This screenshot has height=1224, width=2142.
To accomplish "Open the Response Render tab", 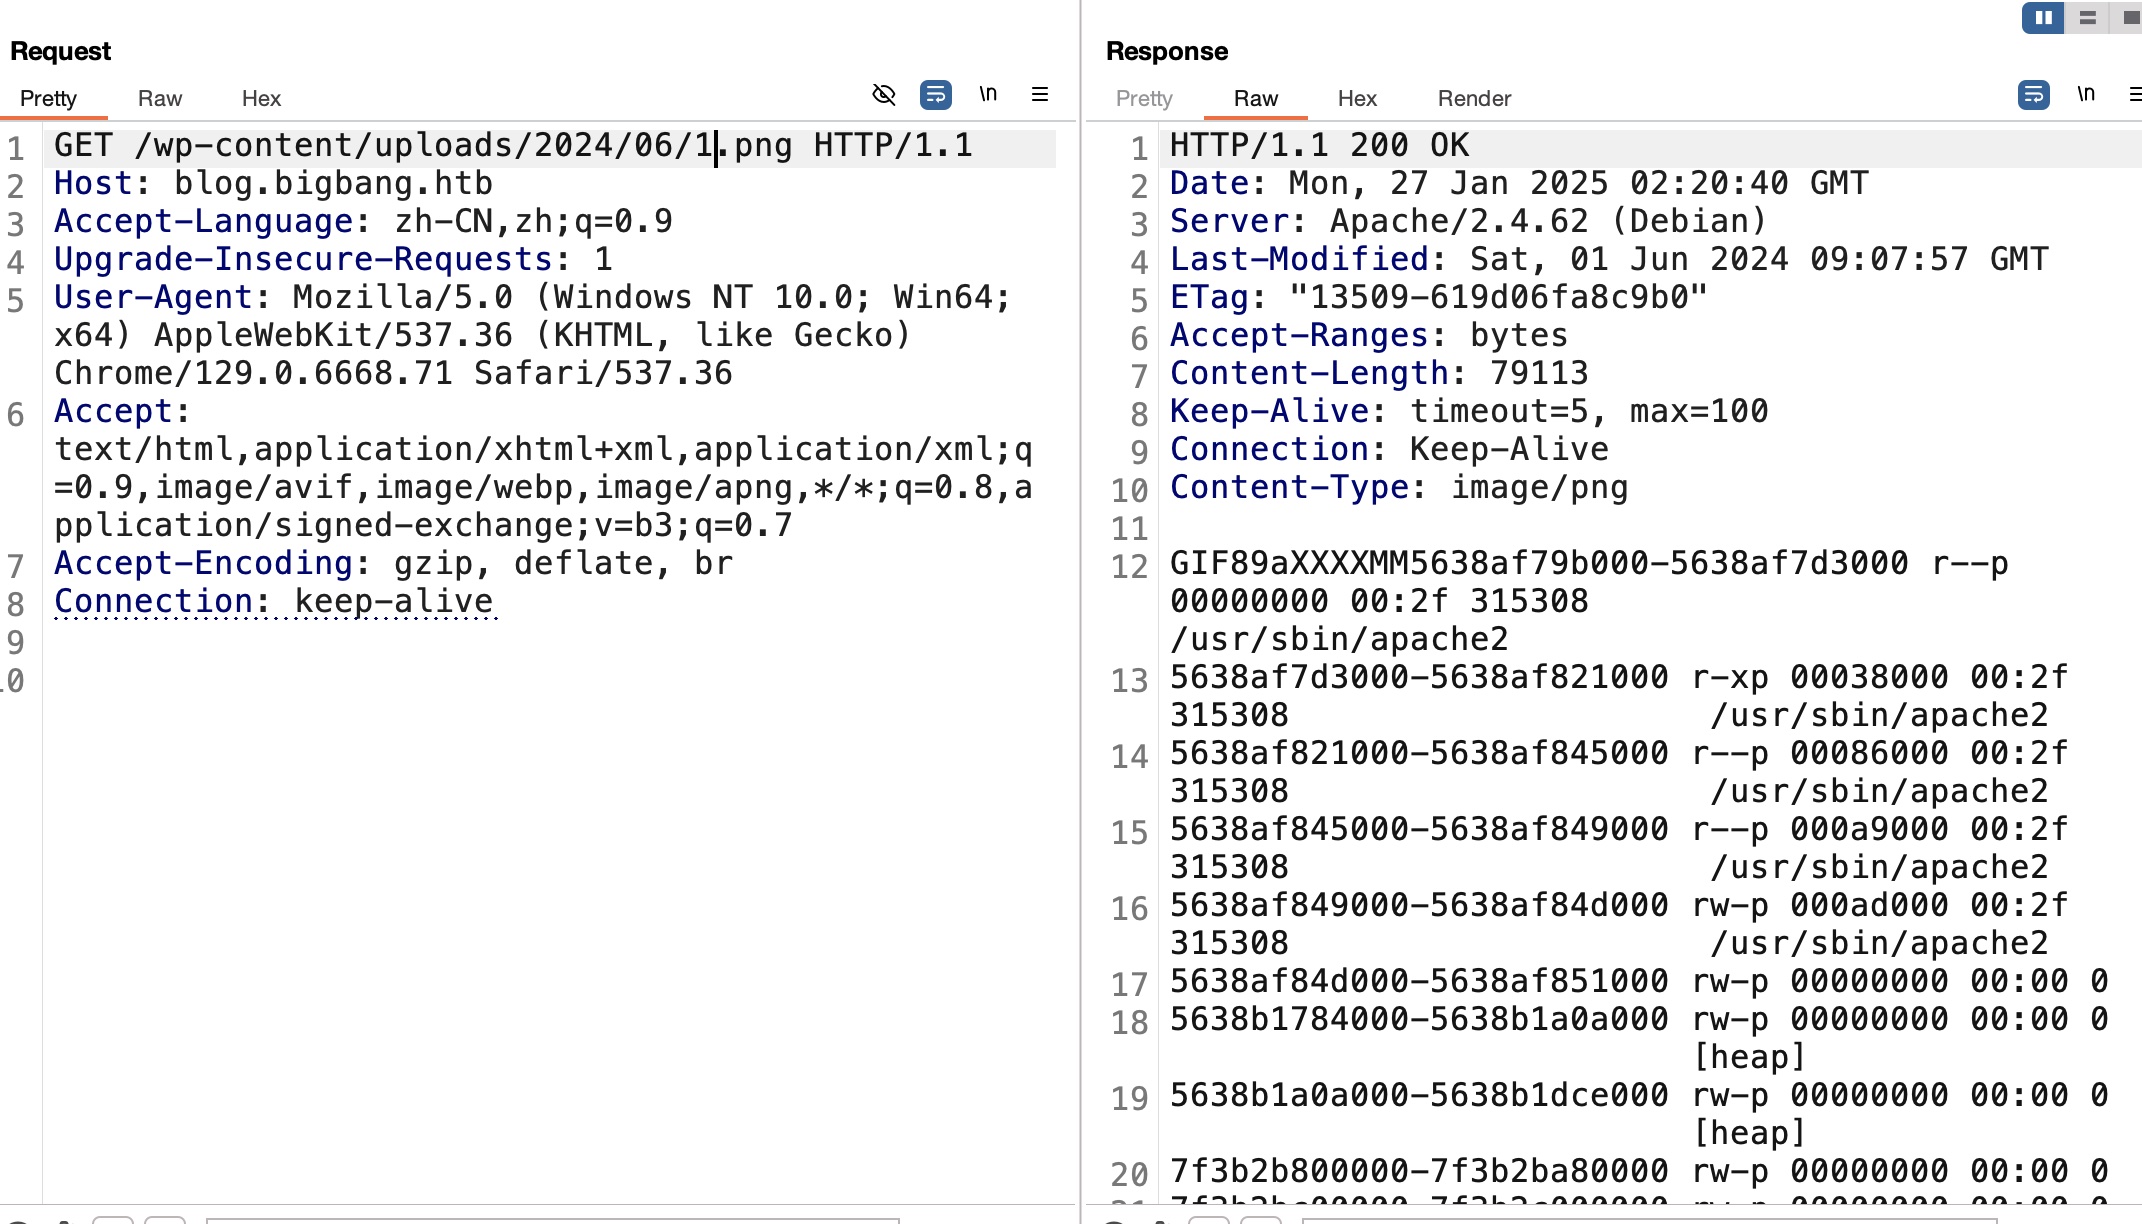I will click(1474, 98).
